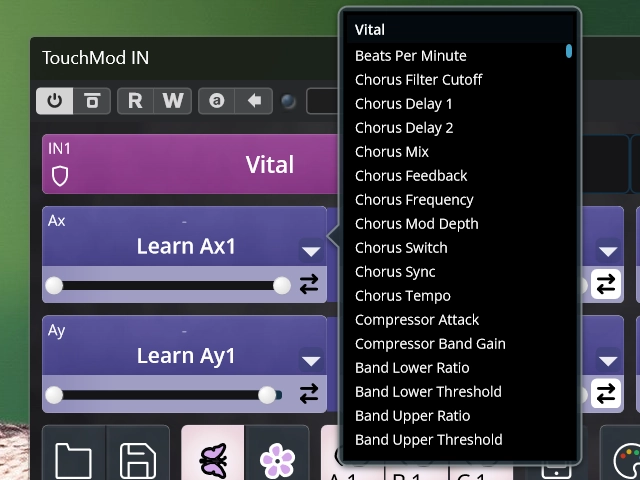Screen dimensions: 640x480
Task: Choose Chorus Filter Cutoff parameter
Action: click(460, 80)
